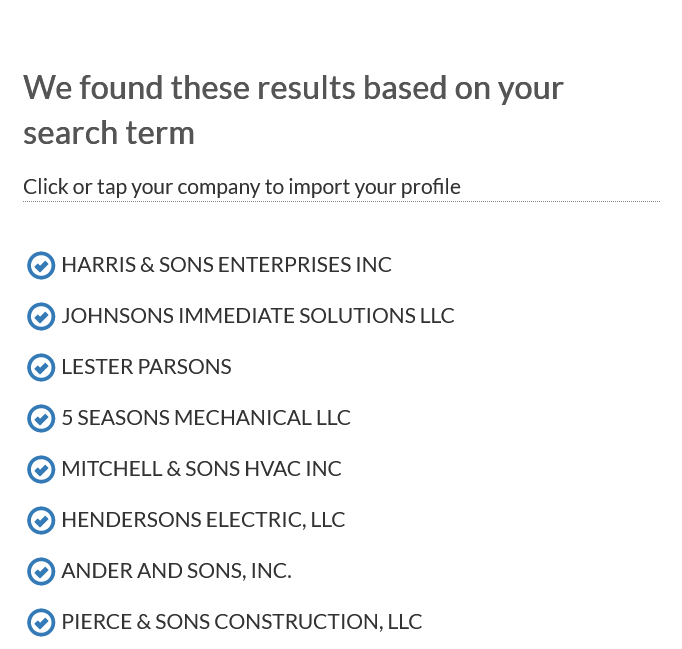Viewport: 682px width, 649px height.
Task: Select 5 SEASONS MECHANICAL LLC result
Action: [x=206, y=418]
